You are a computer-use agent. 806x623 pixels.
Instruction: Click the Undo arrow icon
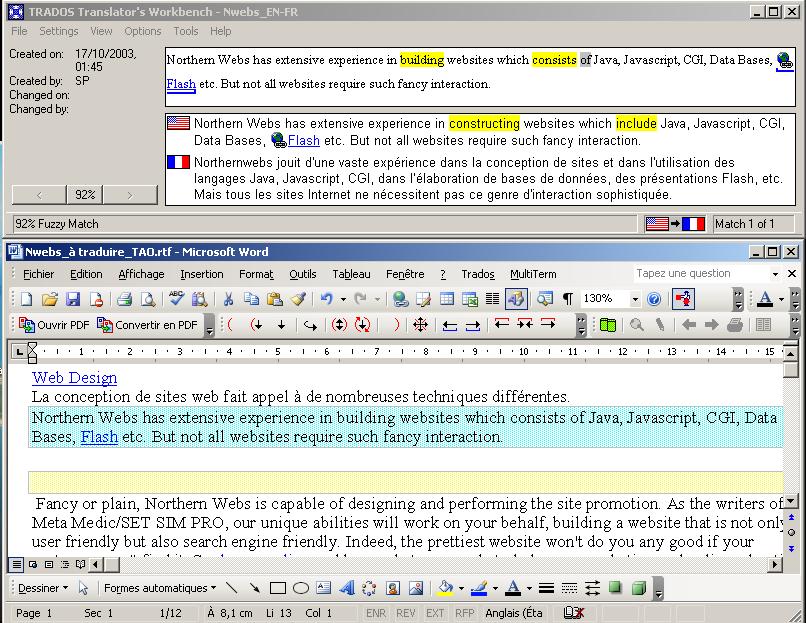[x=326, y=299]
